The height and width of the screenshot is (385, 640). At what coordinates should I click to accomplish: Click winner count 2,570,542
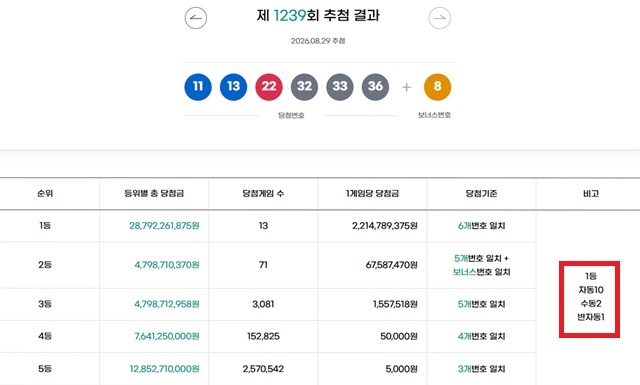263,369
